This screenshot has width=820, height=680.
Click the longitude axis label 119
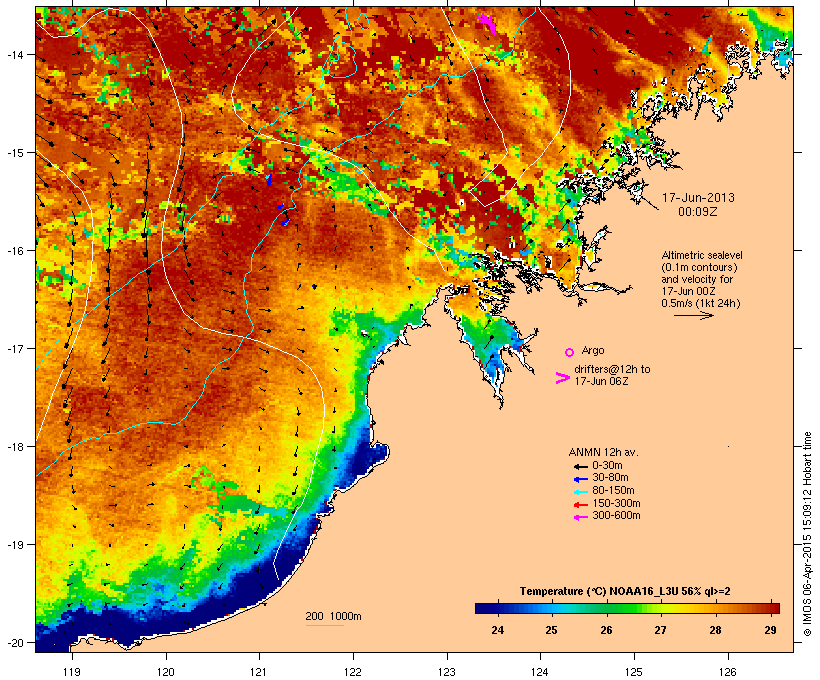72,672
